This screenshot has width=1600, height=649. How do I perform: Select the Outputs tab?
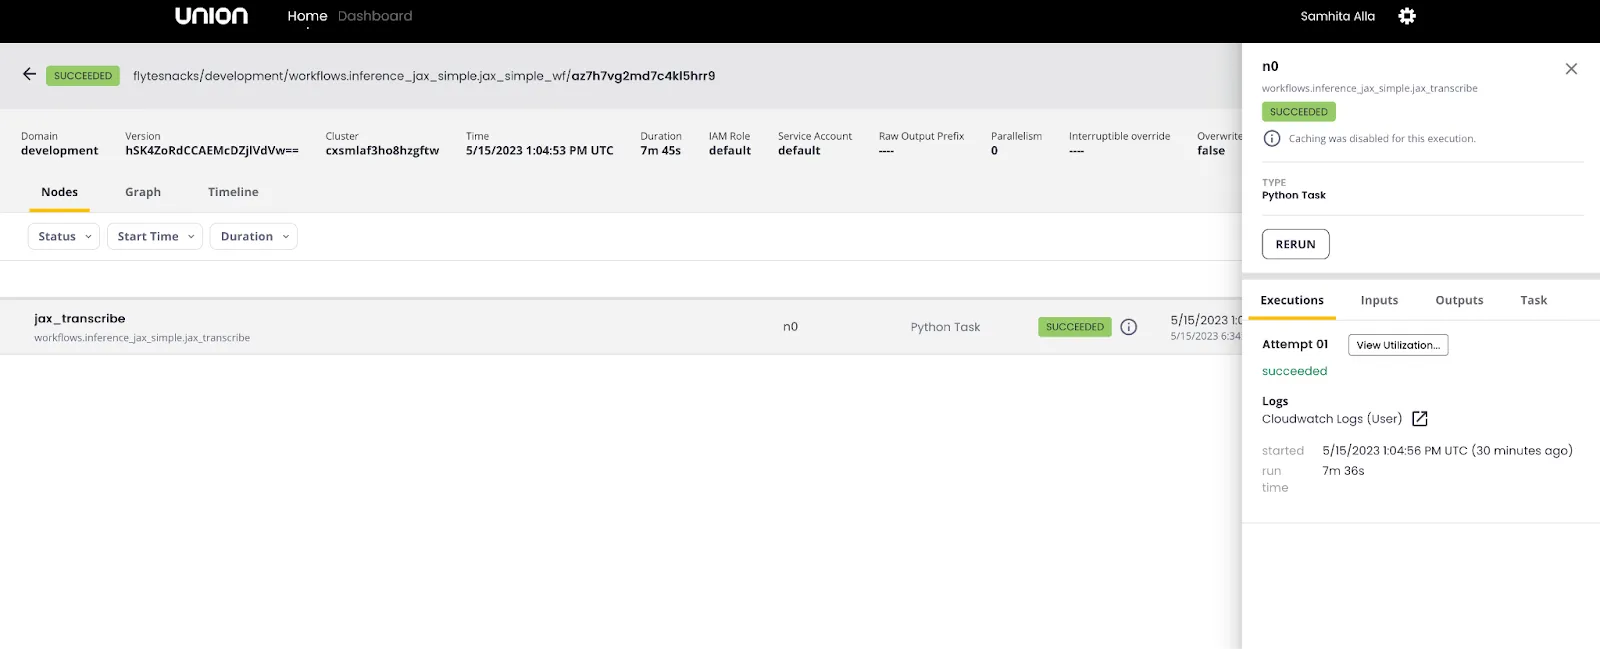1459,300
